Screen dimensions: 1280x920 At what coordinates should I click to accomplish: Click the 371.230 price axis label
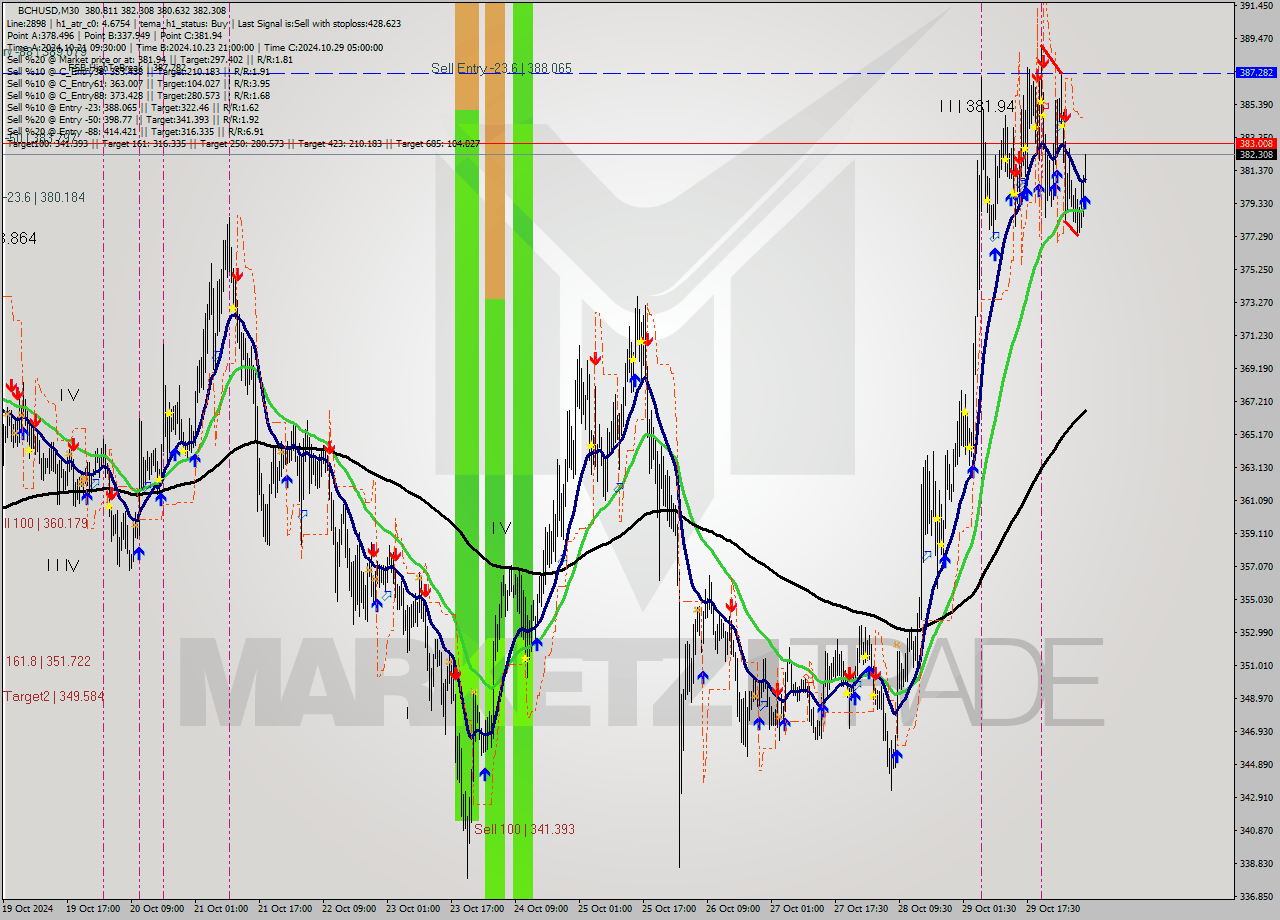(1255, 336)
